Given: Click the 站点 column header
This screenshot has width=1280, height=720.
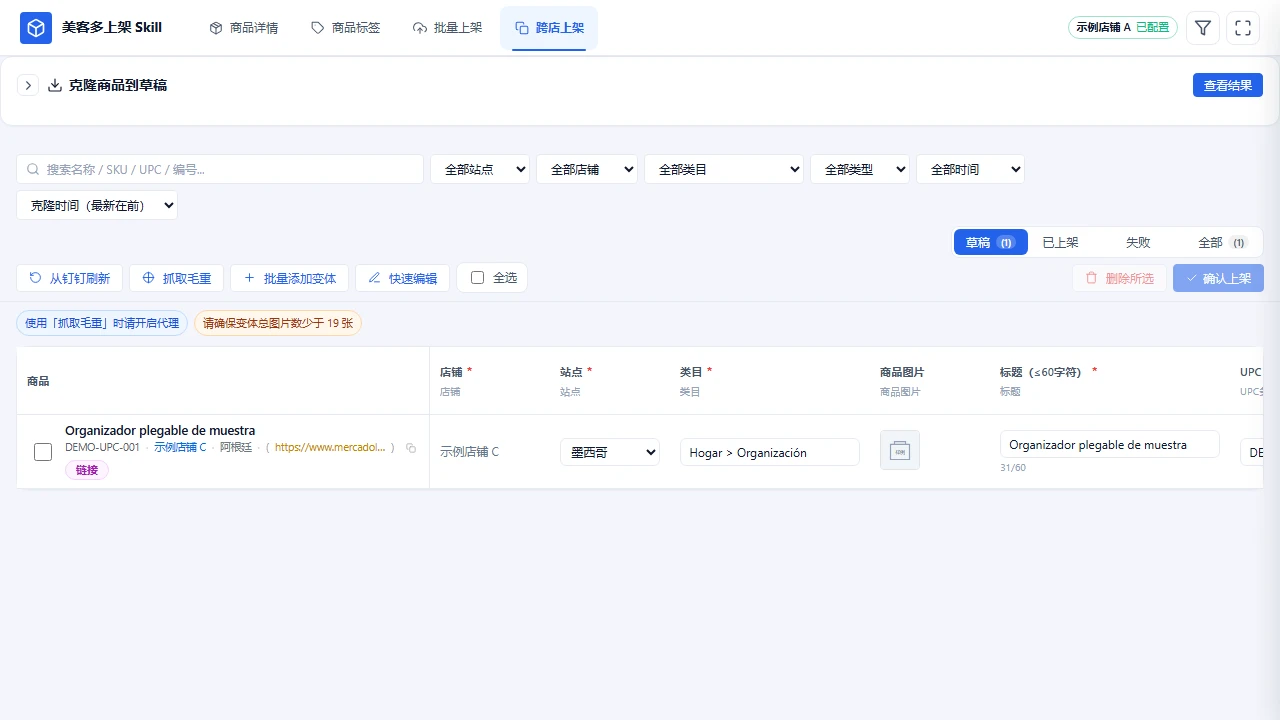Looking at the screenshot, I should coord(571,371).
